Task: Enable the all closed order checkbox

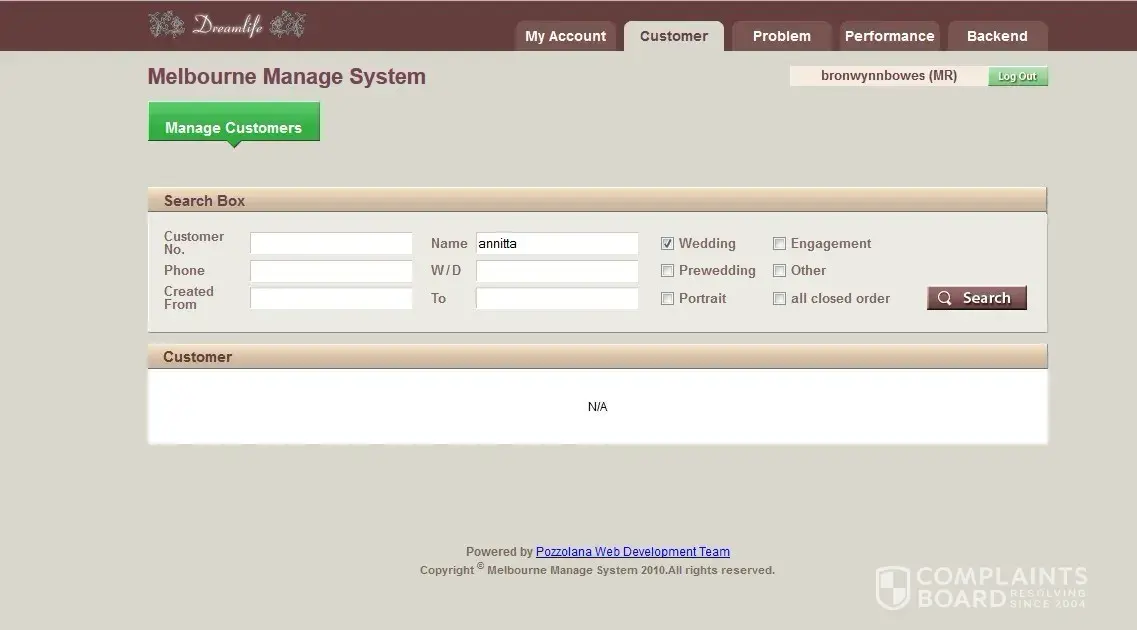Action: (x=779, y=299)
